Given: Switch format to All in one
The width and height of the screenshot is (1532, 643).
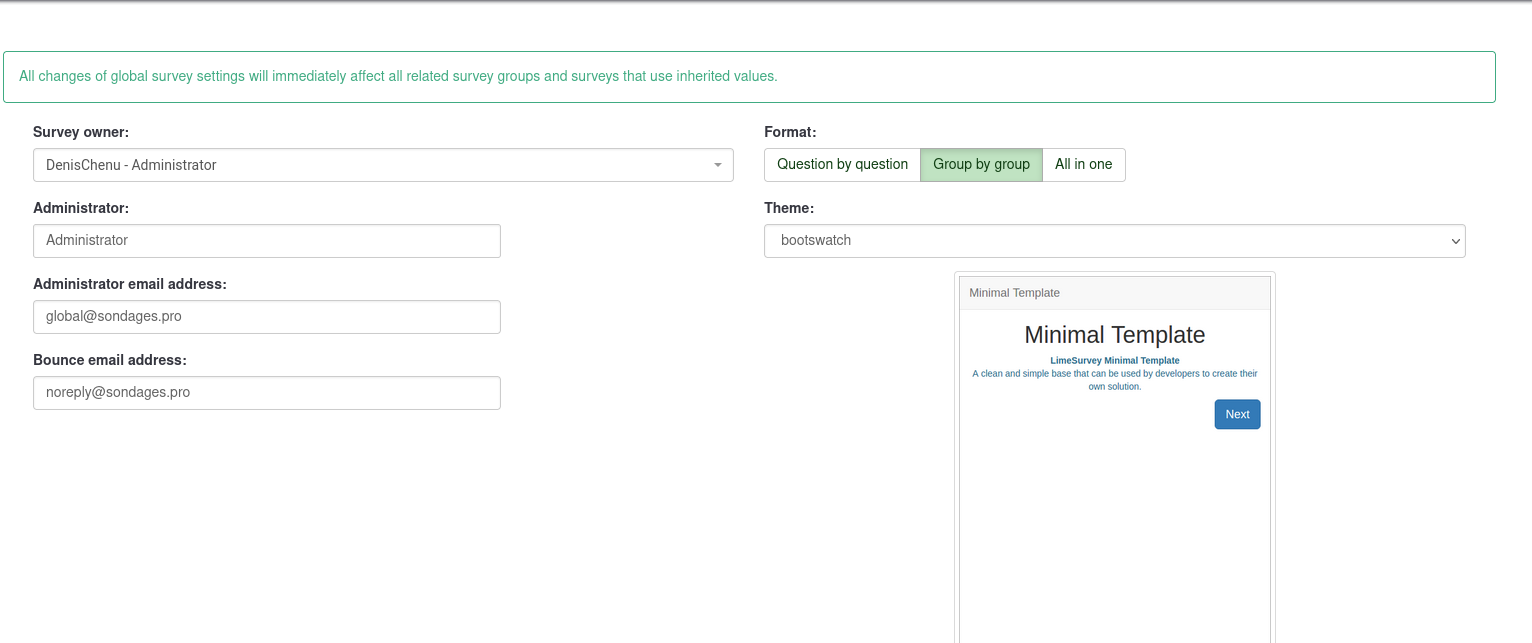Looking at the screenshot, I should (1083, 165).
